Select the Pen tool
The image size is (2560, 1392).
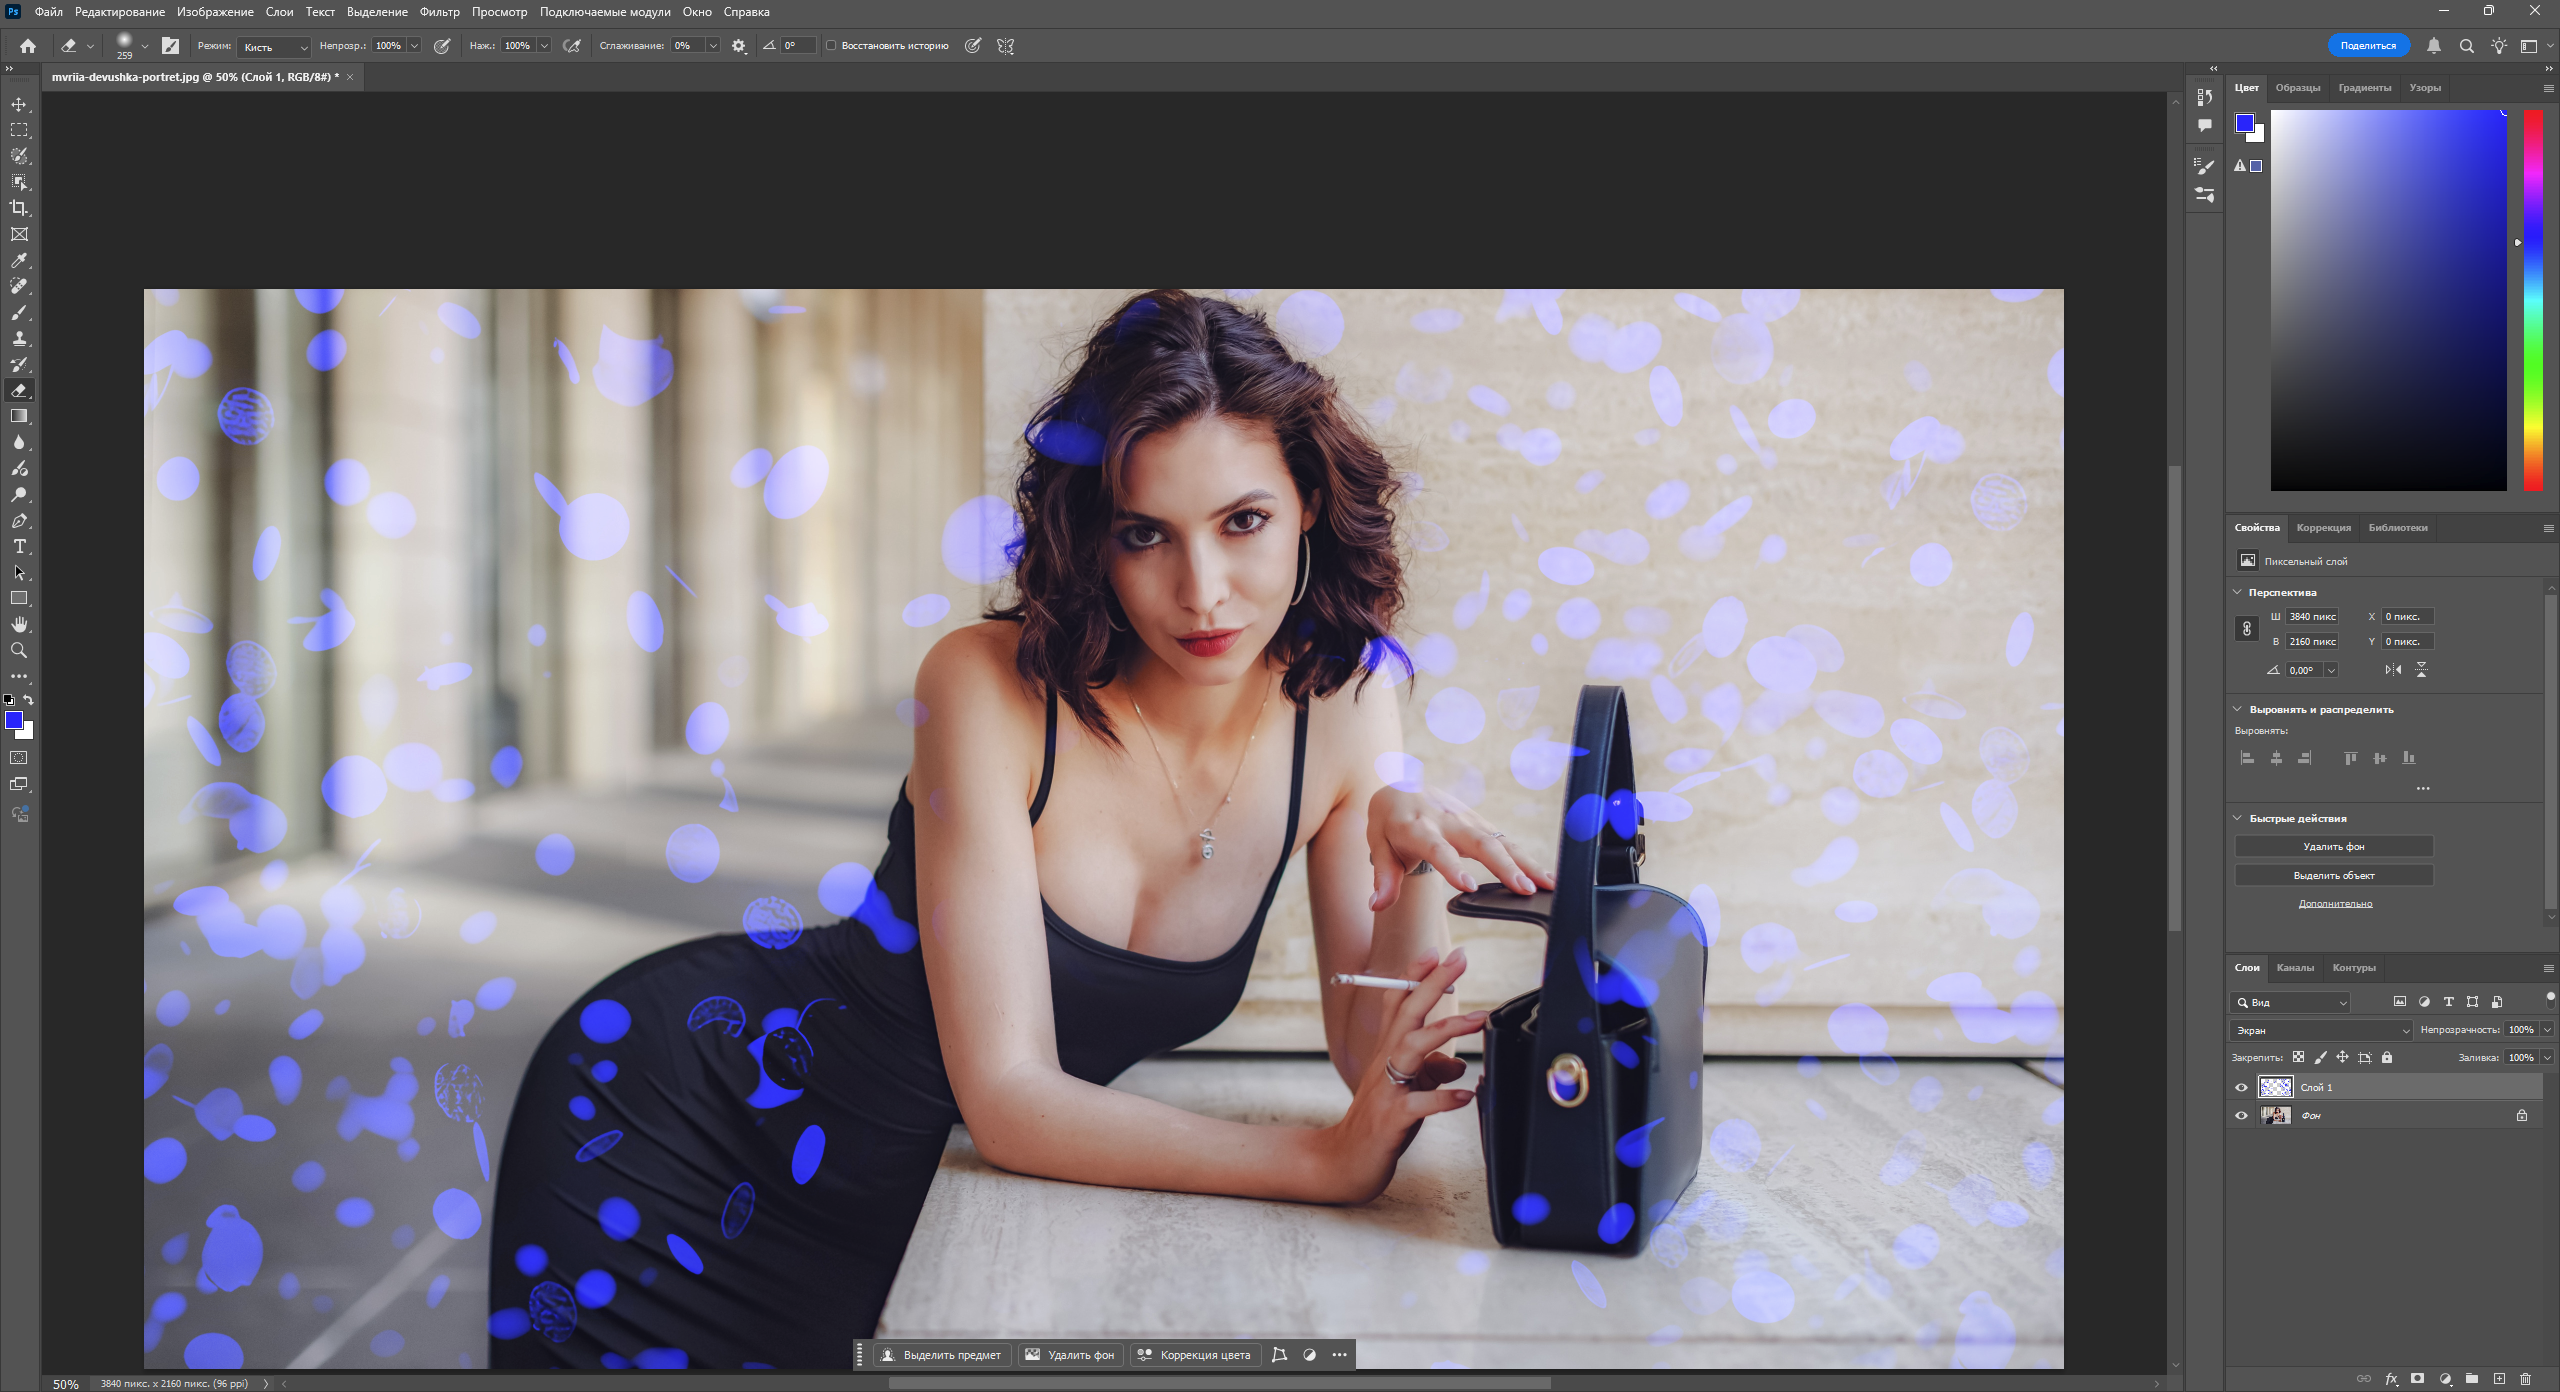(19, 520)
